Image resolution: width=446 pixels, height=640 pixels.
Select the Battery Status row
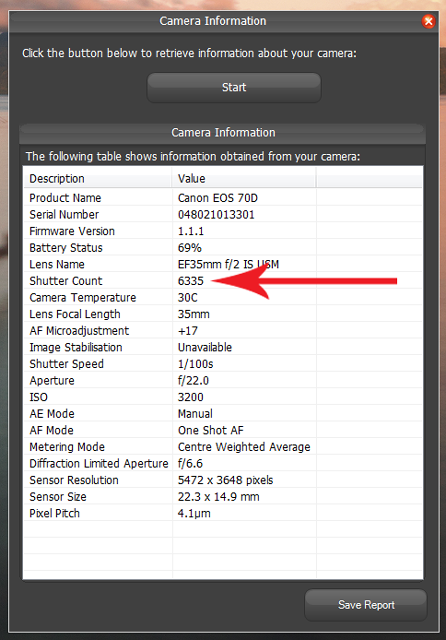coord(223,248)
